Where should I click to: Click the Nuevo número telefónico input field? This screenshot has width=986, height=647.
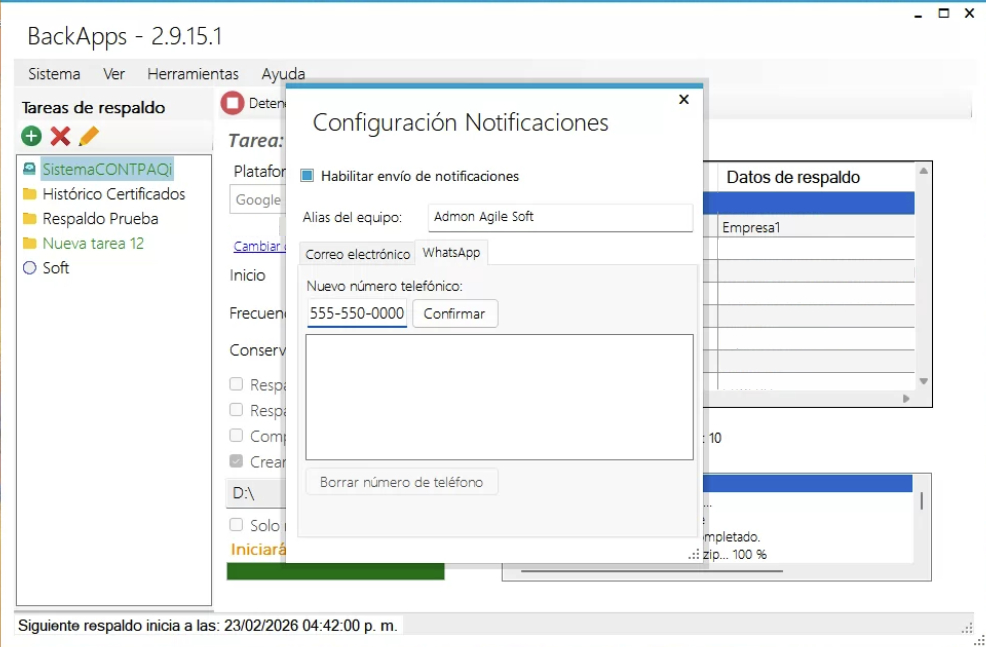[357, 313]
